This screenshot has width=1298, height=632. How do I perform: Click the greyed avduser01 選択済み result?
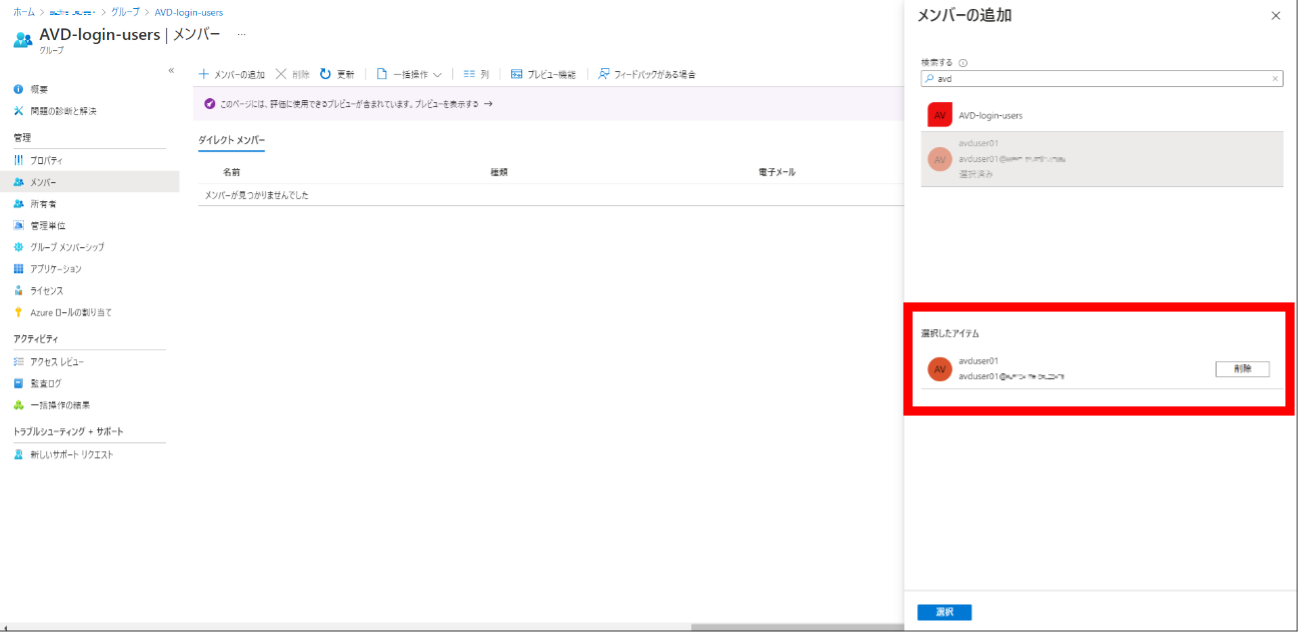(x=1101, y=159)
